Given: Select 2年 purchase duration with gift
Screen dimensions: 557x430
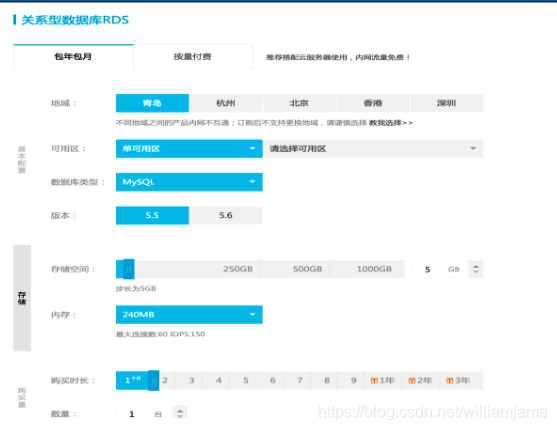Looking at the screenshot, I should click(421, 380).
